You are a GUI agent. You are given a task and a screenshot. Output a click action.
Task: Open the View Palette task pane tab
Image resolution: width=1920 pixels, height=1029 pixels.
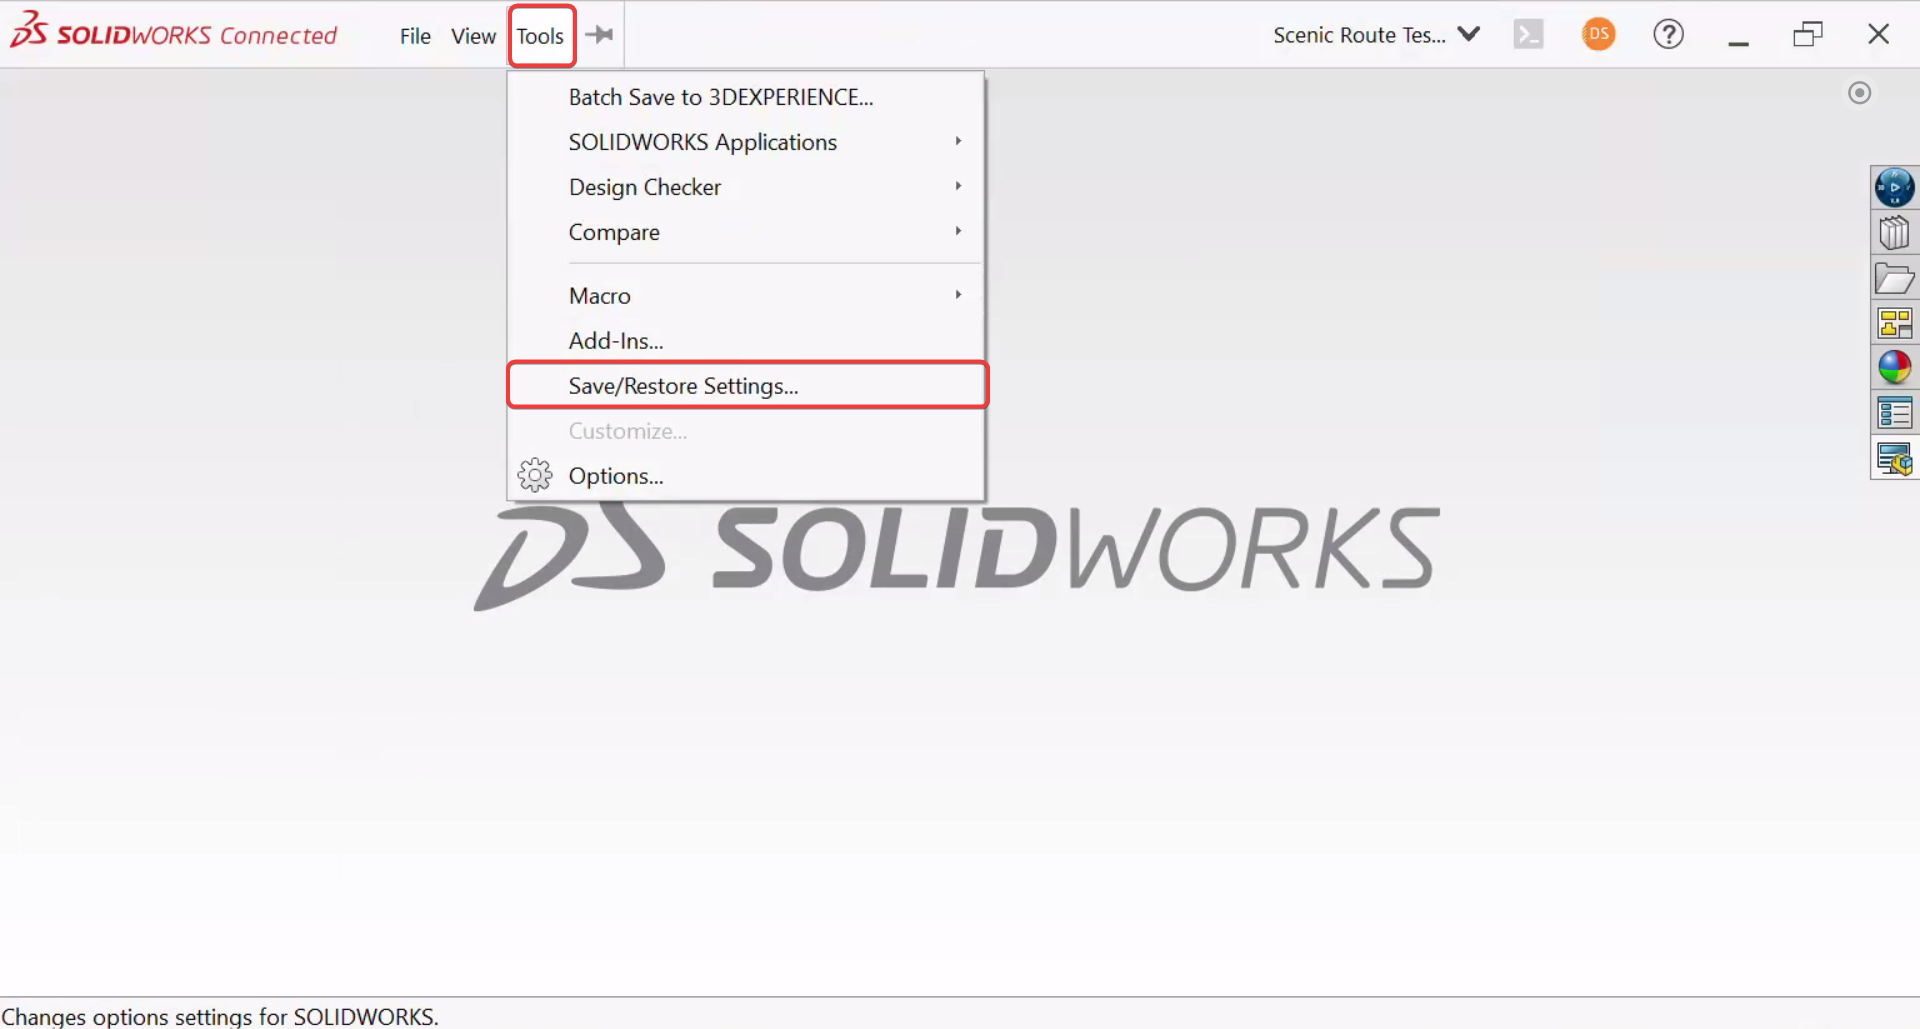click(x=1894, y=323)
